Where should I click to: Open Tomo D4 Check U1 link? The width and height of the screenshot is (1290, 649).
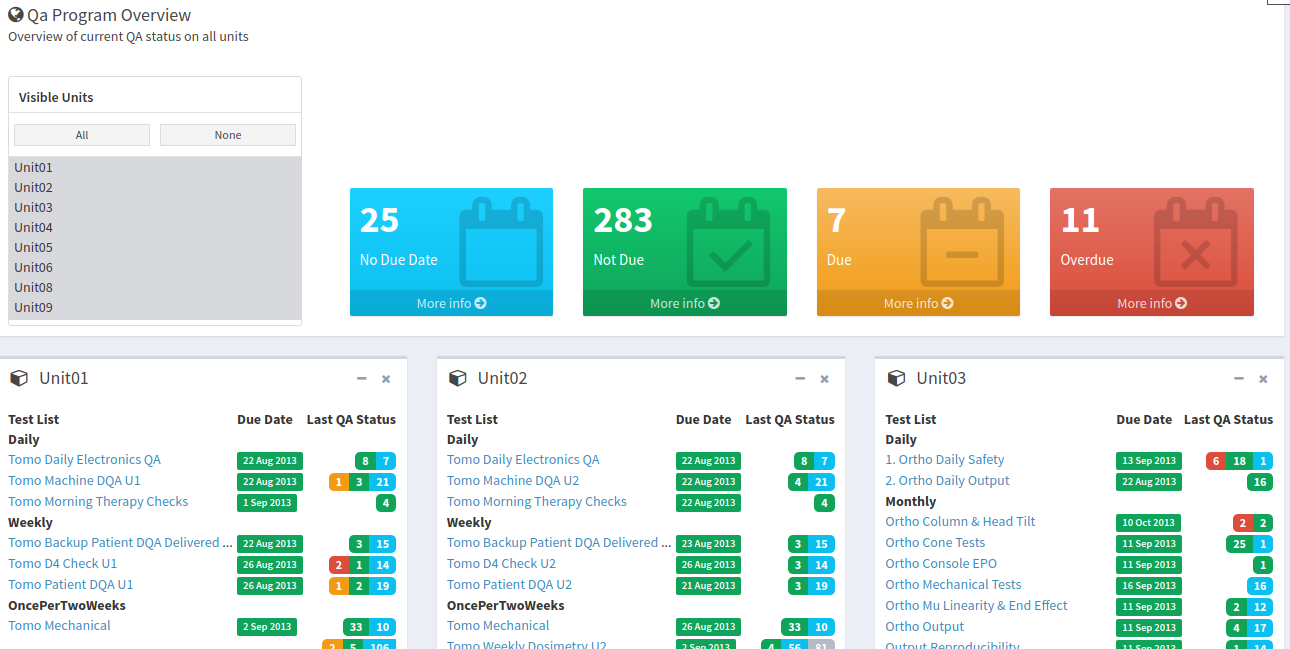coord(62,564)
